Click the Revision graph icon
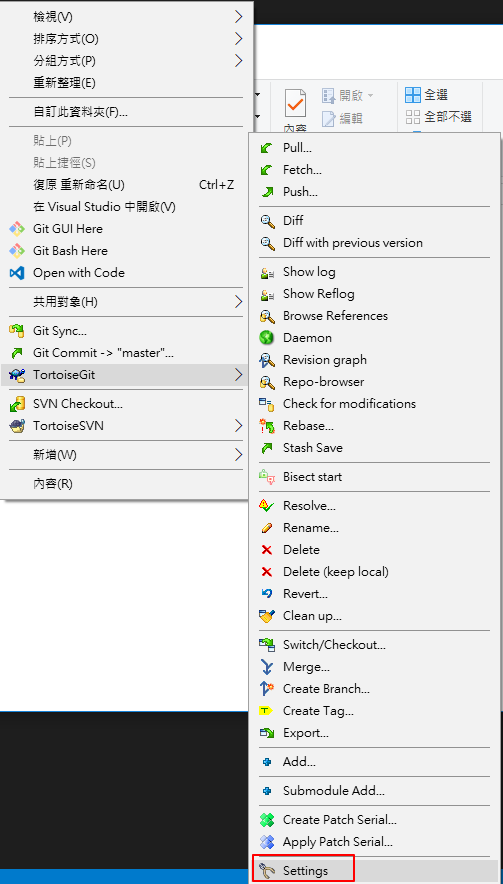The image size is (503, 884). (267, 360)
